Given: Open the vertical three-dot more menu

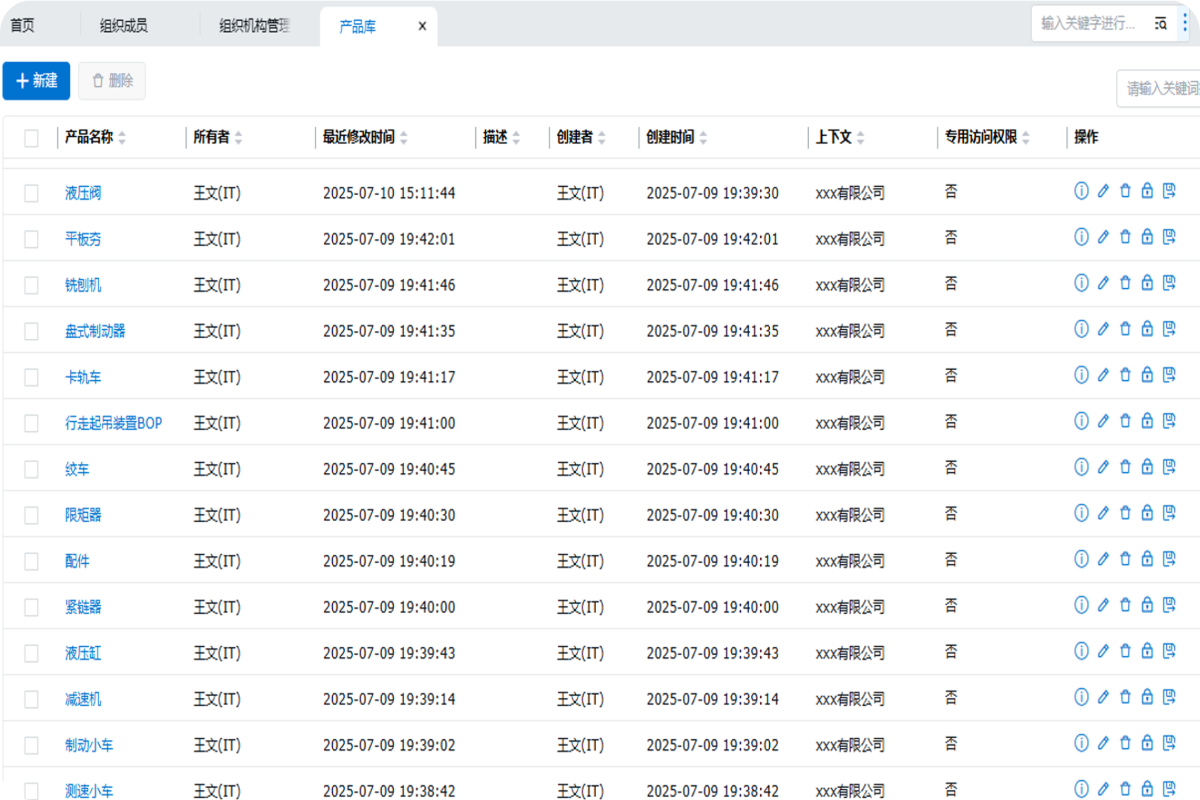Looking at the screenshot, I should (1186, 23).
